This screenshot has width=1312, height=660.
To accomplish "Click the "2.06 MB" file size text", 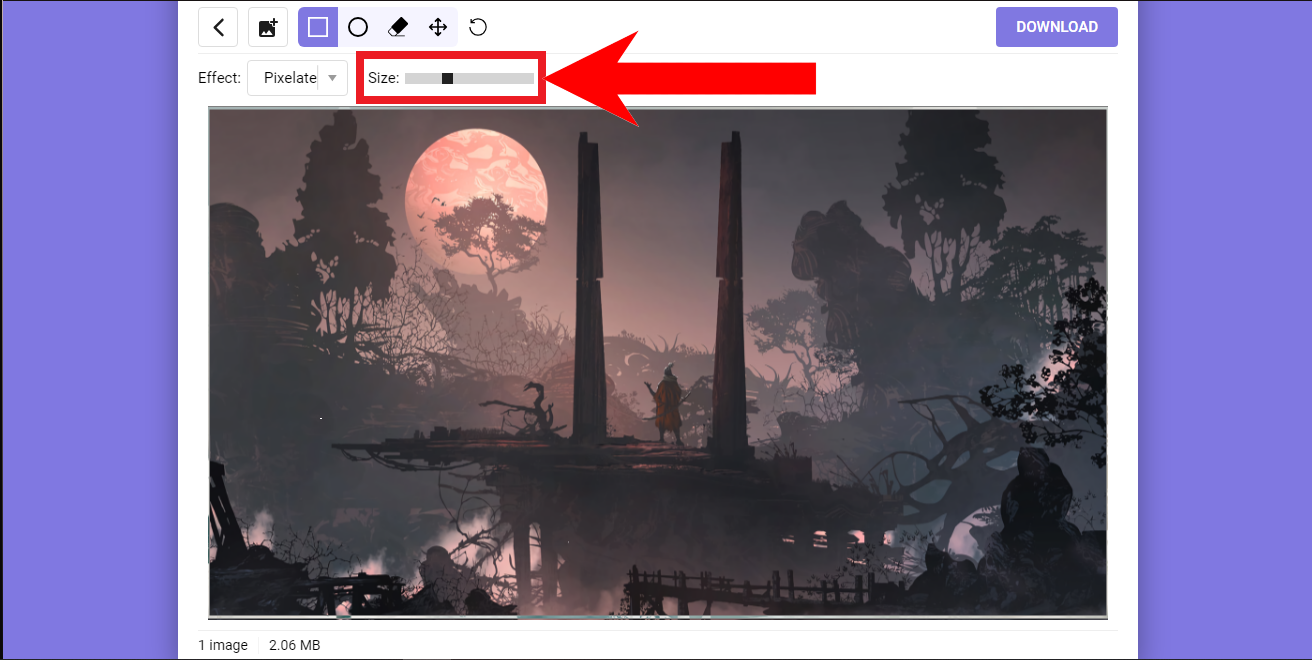I will 295,645.
